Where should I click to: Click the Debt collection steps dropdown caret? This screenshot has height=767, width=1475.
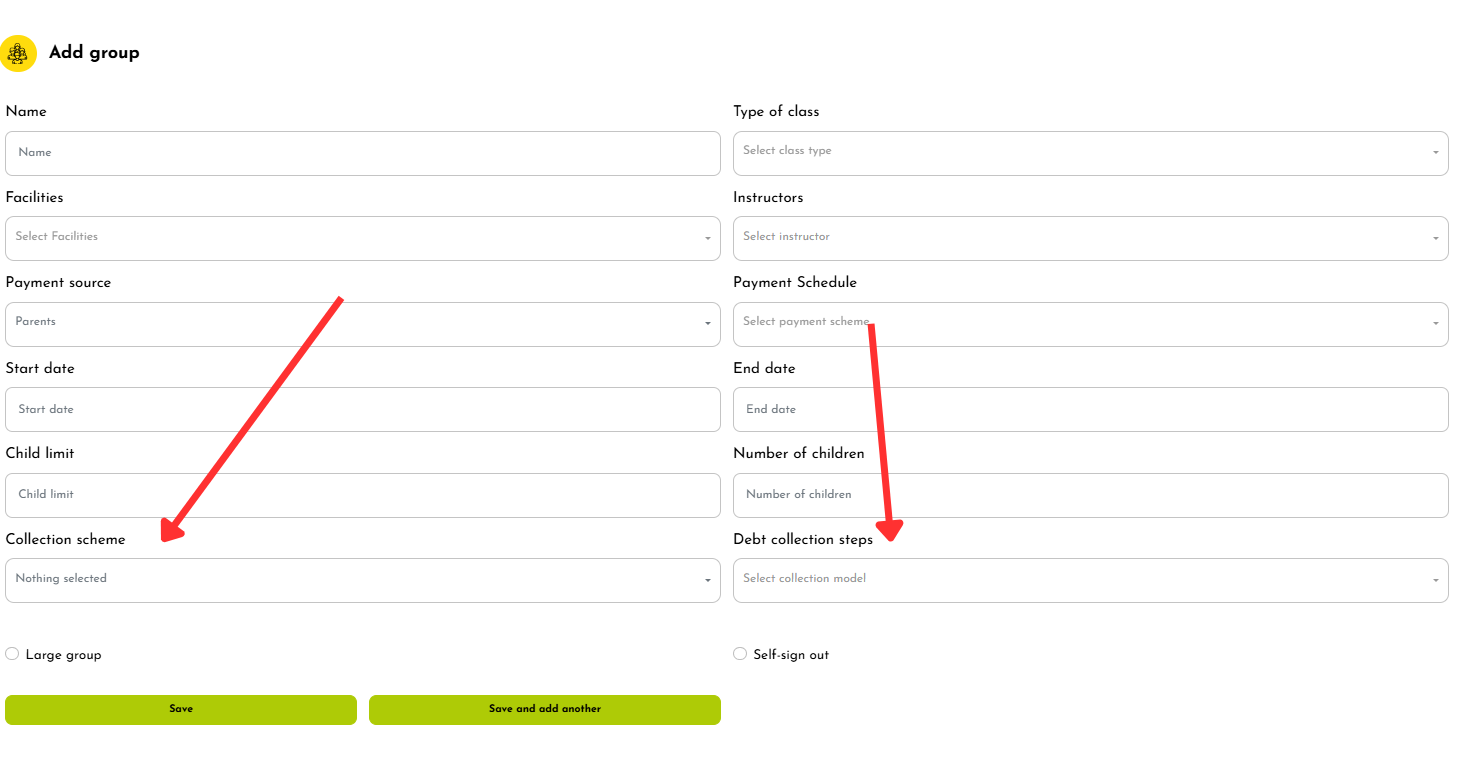(x=1435, y=581)
